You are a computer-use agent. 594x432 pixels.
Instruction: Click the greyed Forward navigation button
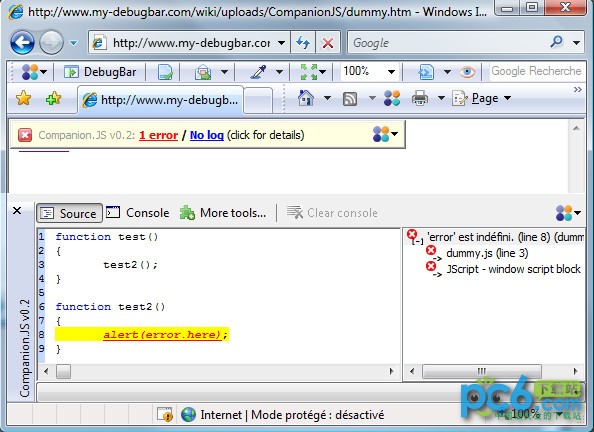tap(51, 42)
